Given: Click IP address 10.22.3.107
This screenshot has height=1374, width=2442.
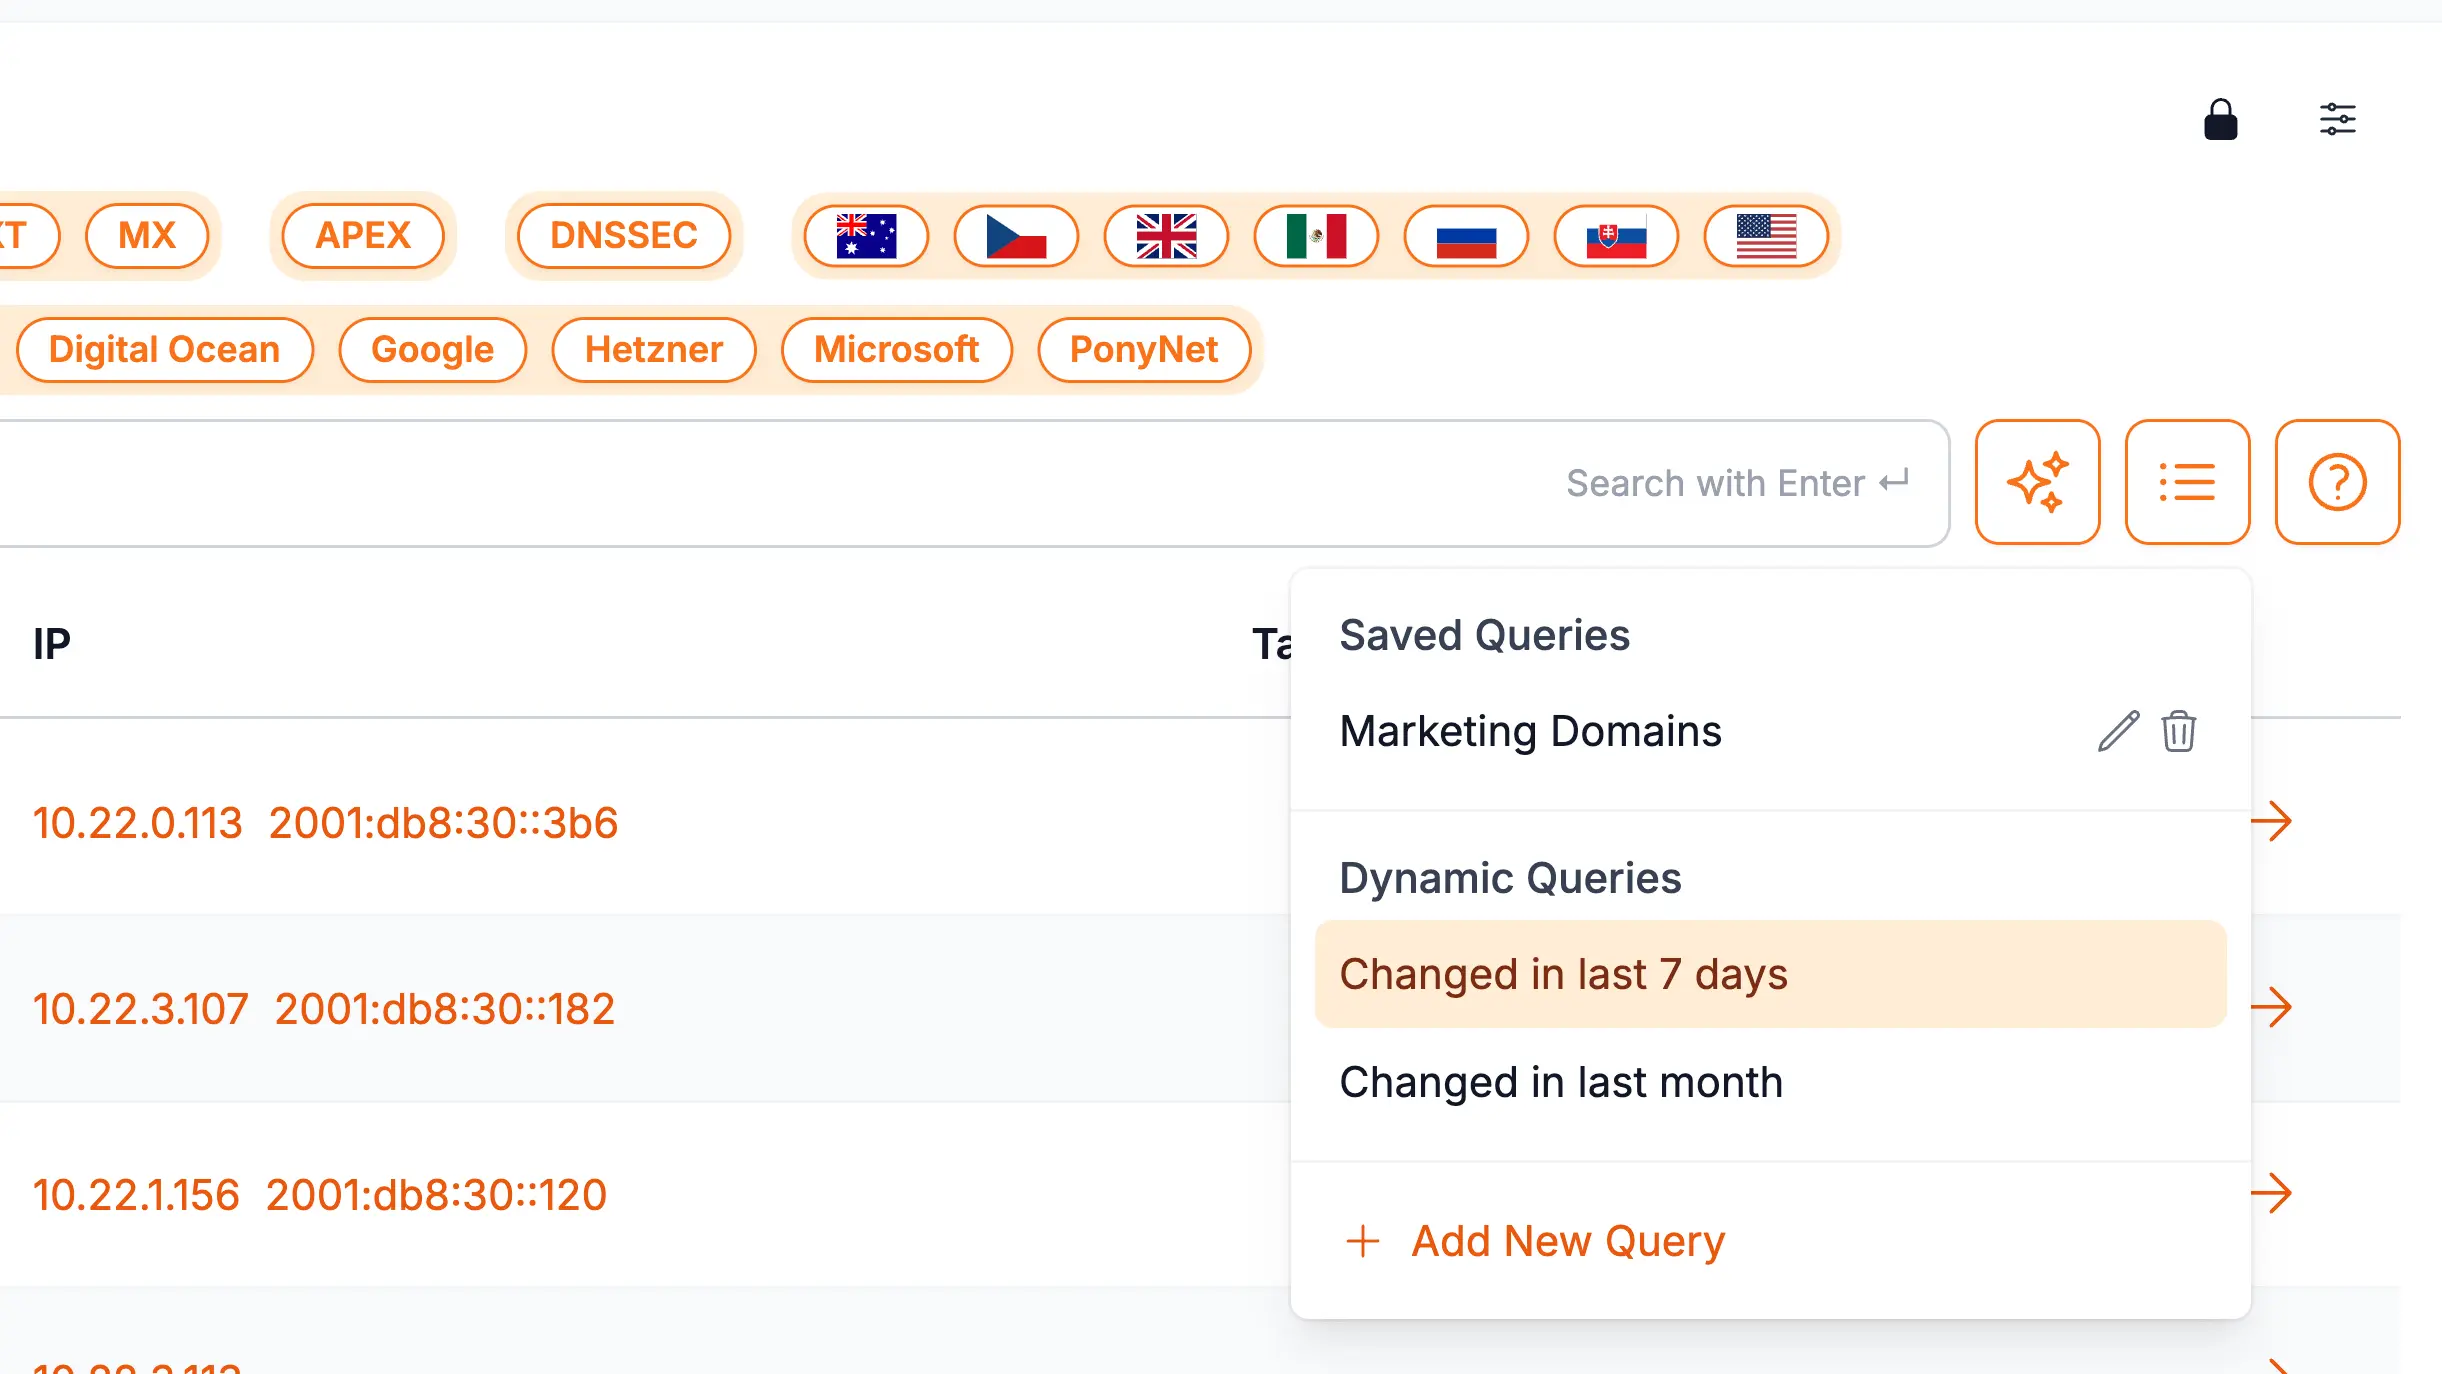Looking at the screenshot, I should pos(141,1009).
